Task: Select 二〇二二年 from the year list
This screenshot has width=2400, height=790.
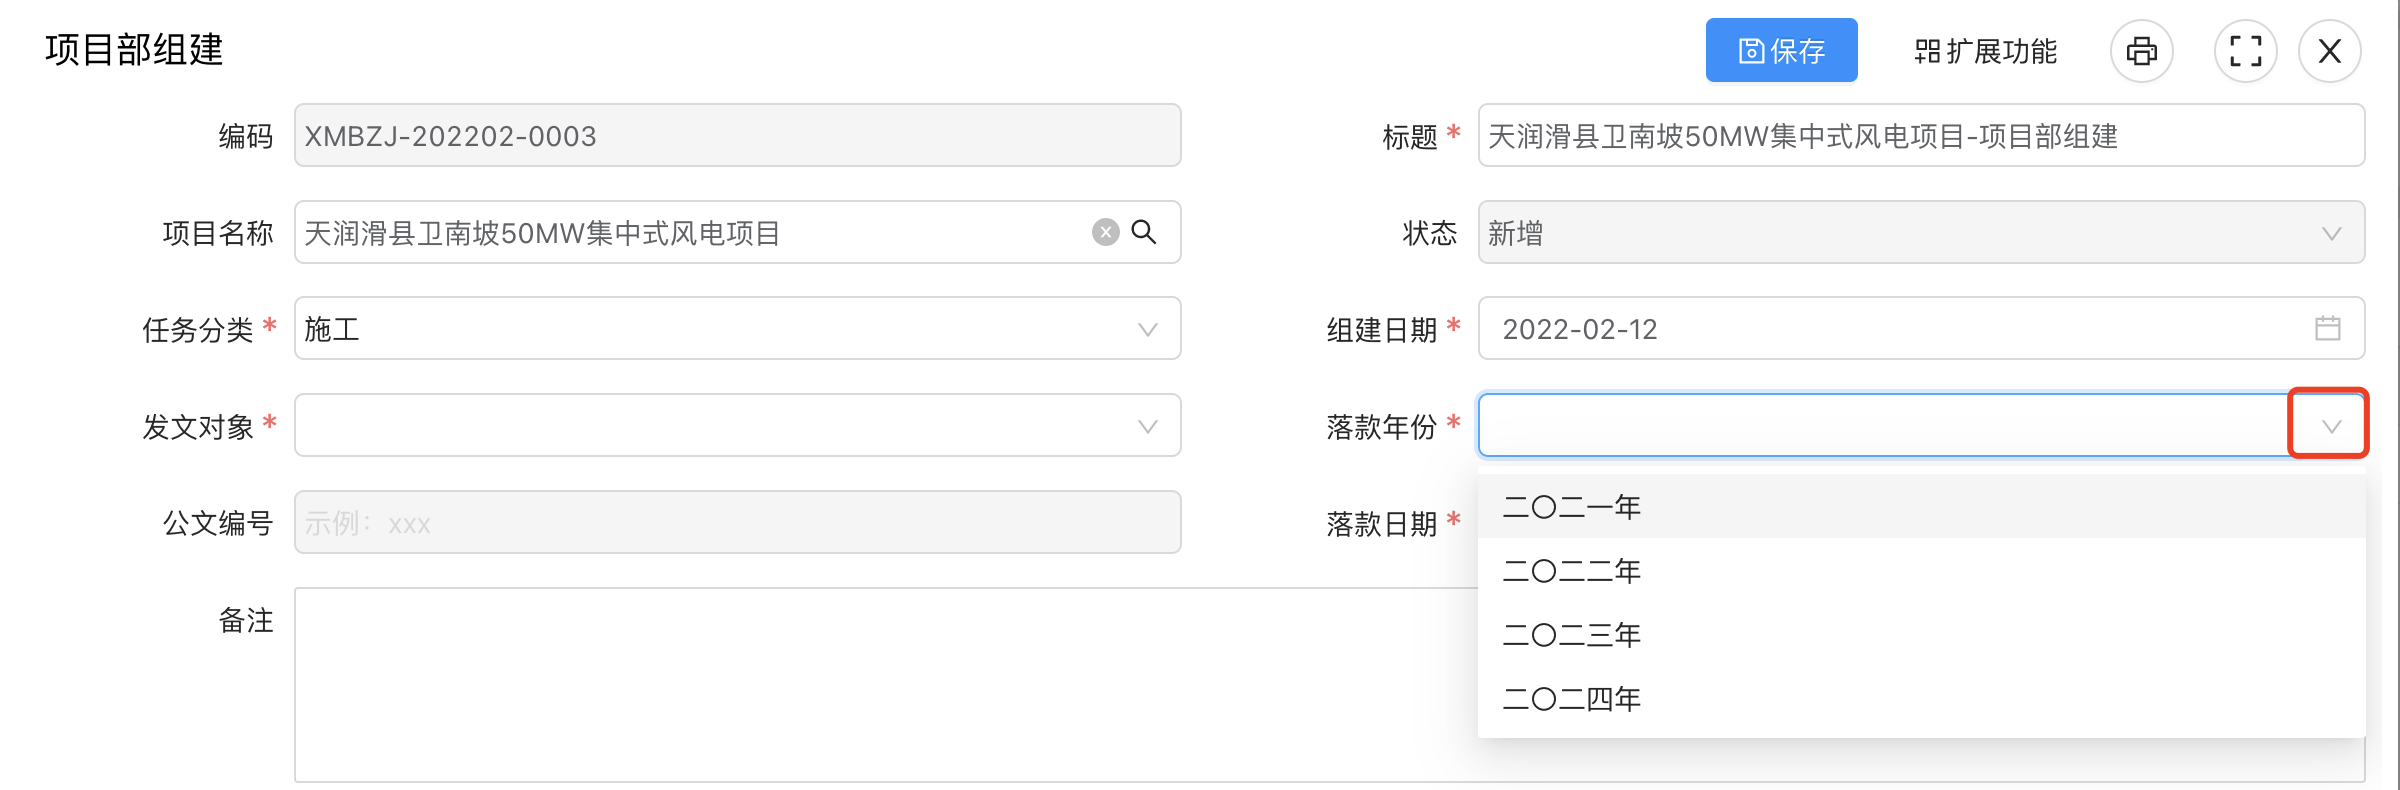Action: [x=1921, y=571]
